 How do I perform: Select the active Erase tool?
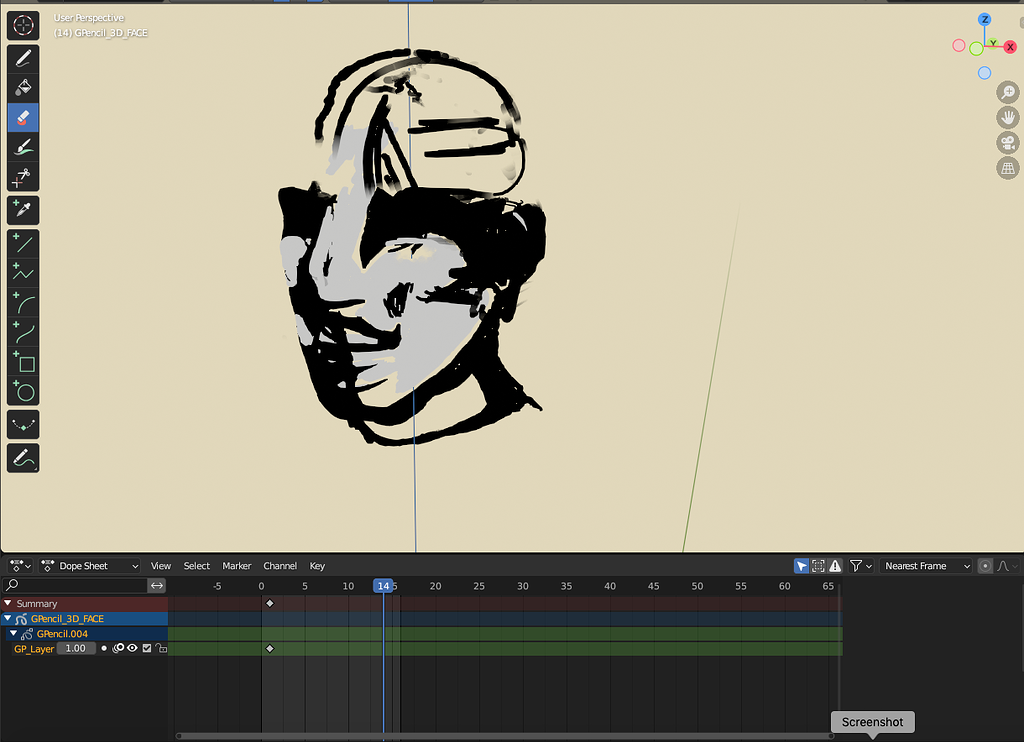pos(23,118)
